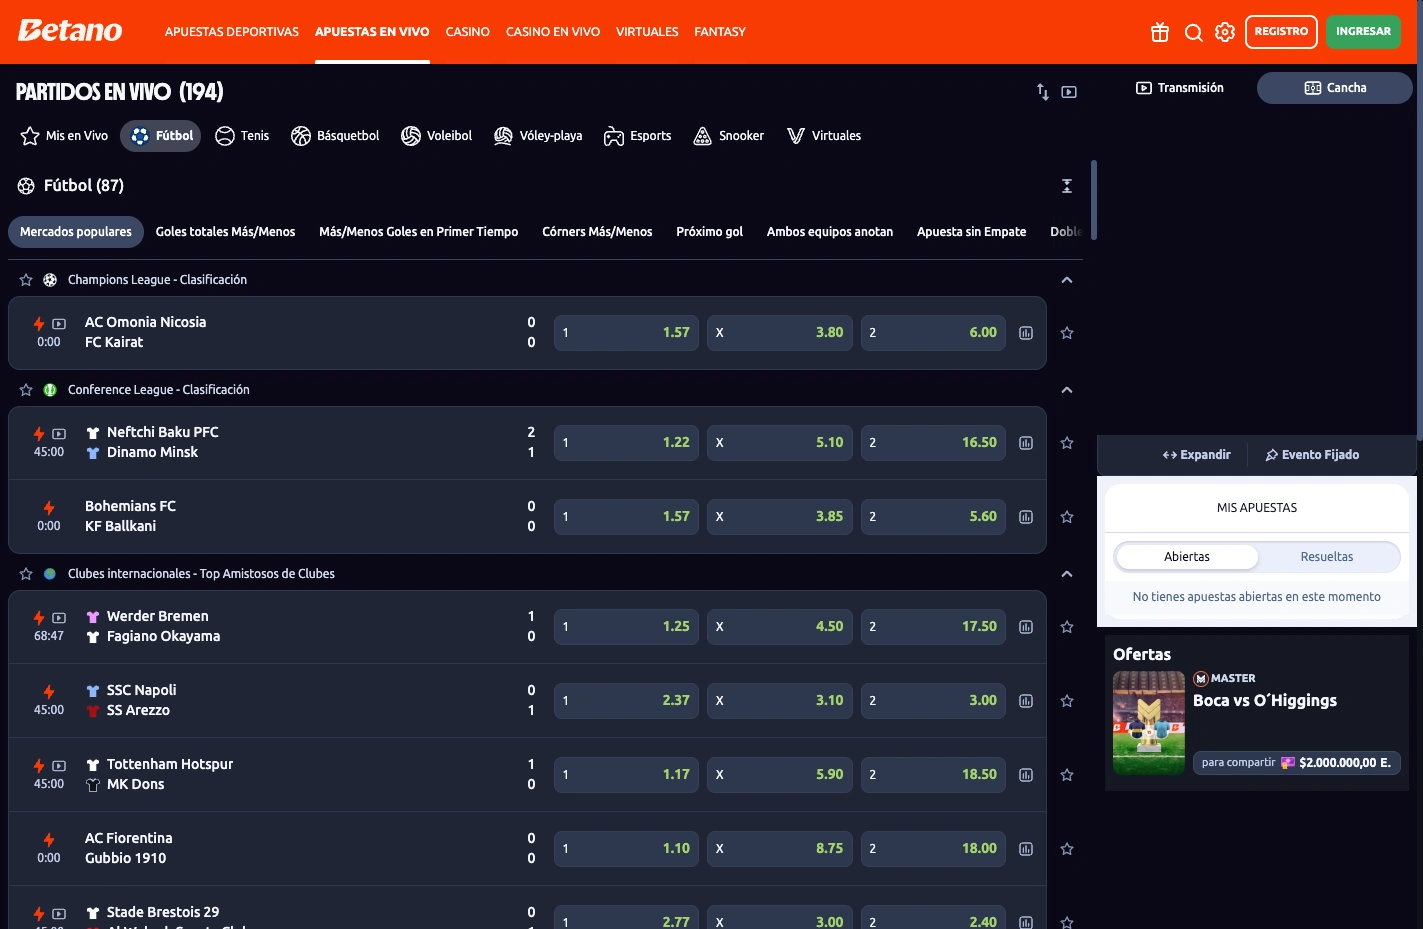Switch to Próximo gol market tab

(x=709, y=232)
